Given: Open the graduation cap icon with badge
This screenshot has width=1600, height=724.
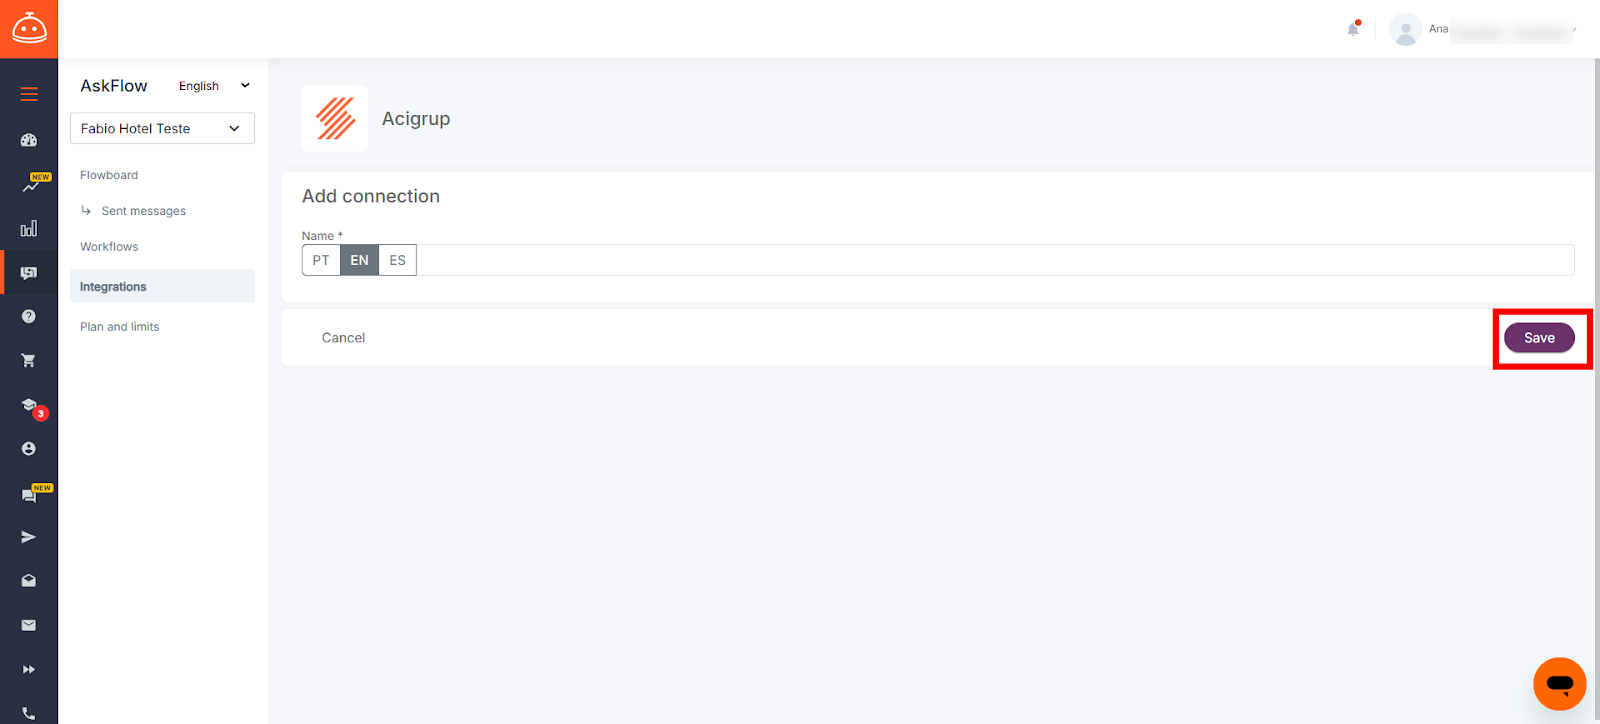Looking at the screenshot, I should click(x=31, y=406).
